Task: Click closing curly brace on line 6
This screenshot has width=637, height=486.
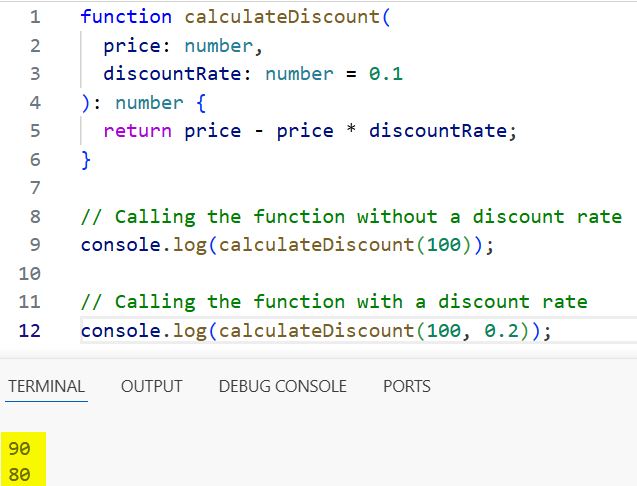Action: point(86,160)
